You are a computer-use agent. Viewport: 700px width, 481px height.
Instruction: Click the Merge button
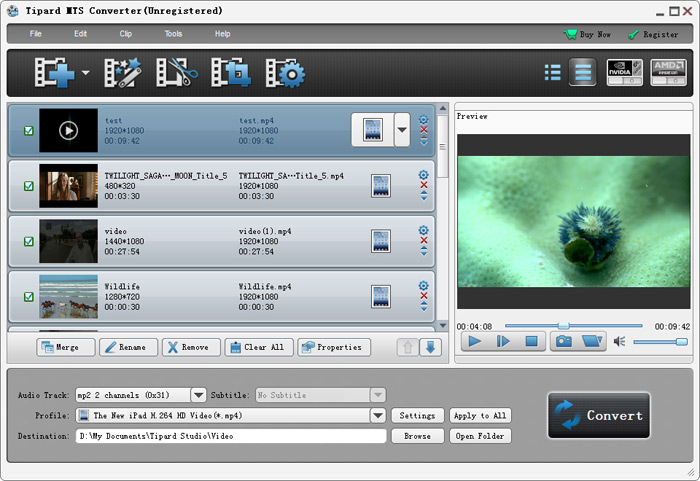66,347
